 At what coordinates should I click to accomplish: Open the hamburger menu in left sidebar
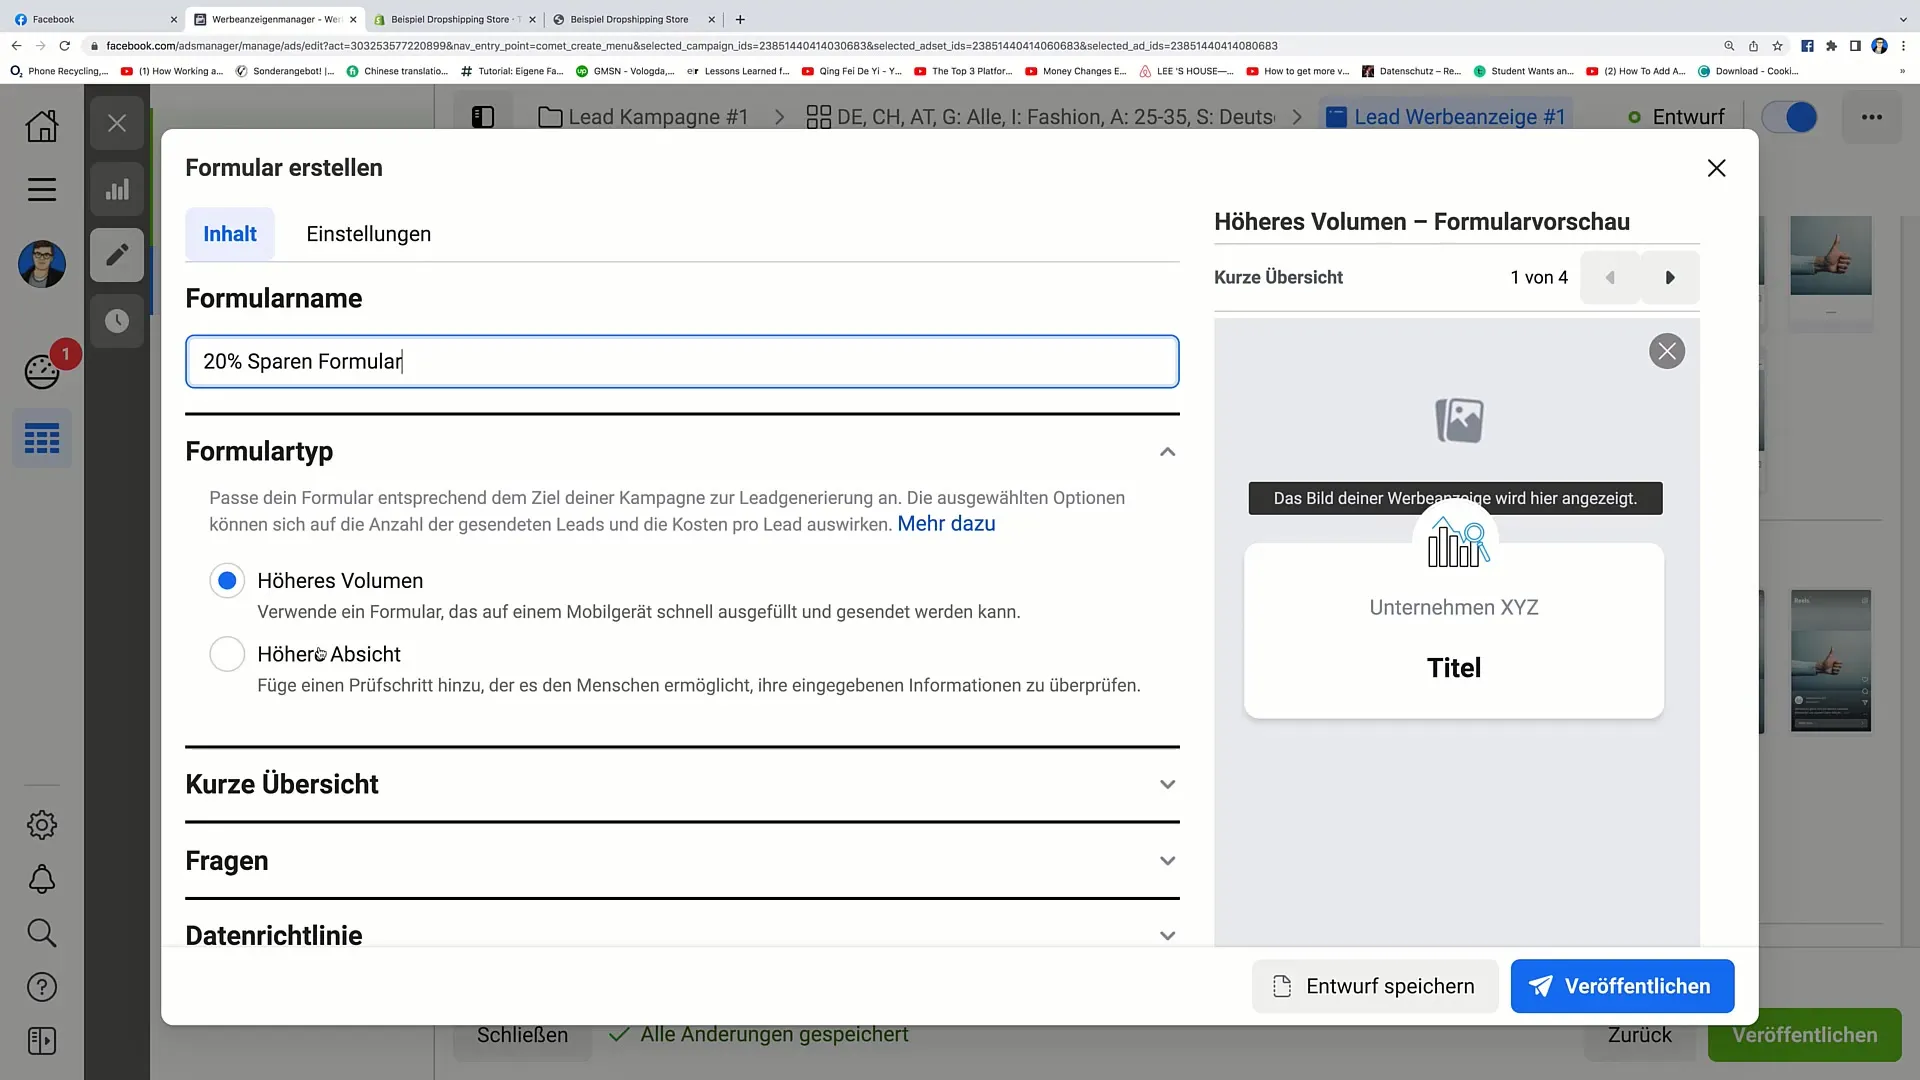pyautogui.click(x=42, y=189)
